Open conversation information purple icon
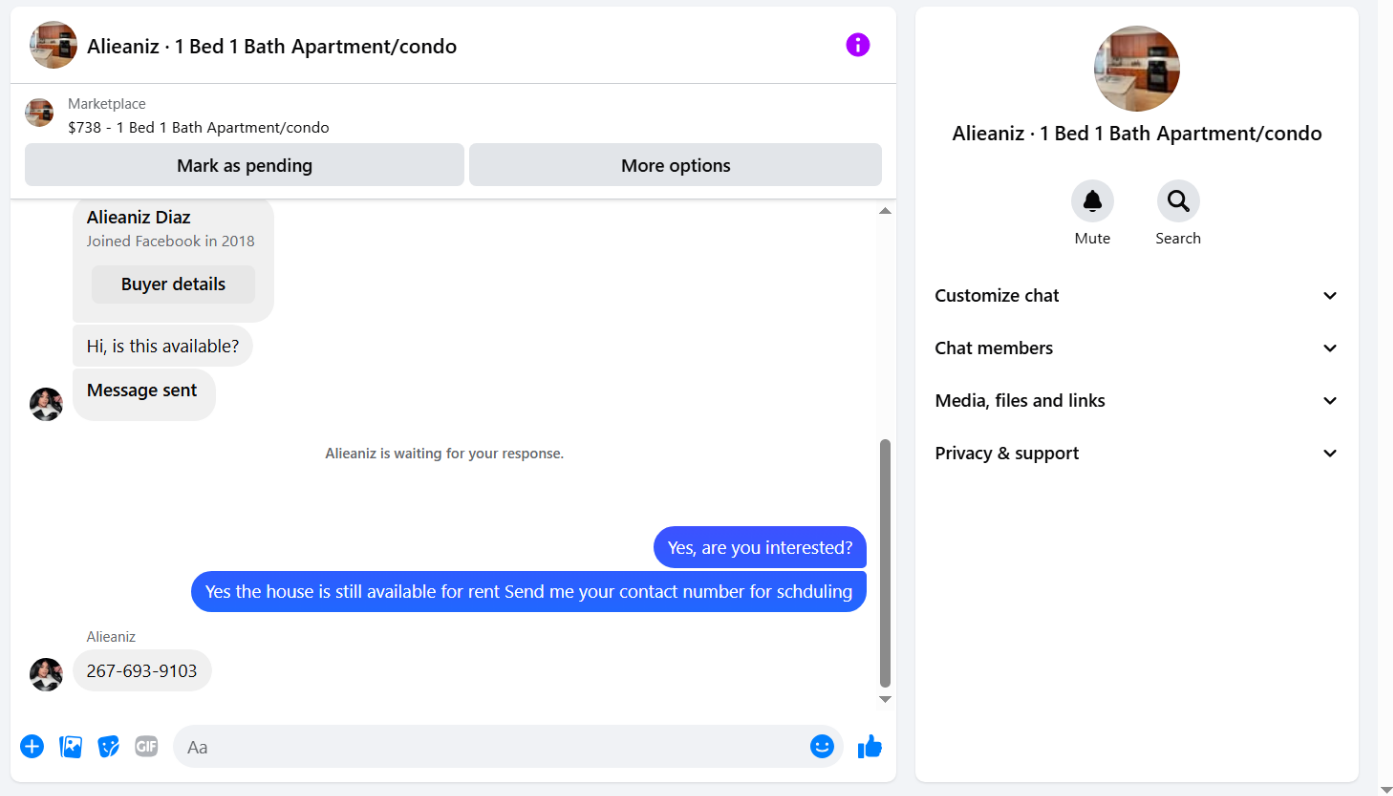The width and height of the screenshot is (1393, 796). point(858,45)
